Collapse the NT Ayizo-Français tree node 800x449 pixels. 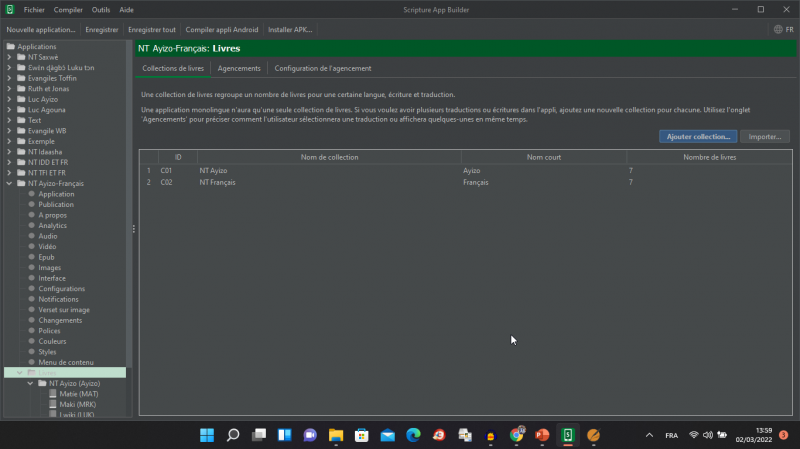[10, 183]
